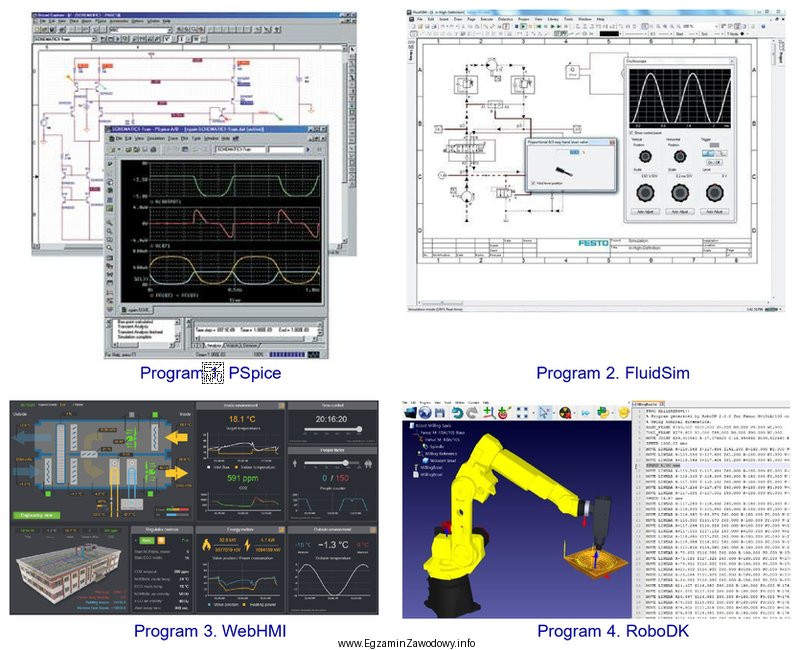Click the Add target icon in RoboDK toolbar
The width and height of the screenshot is (800, 650).
(x=504, y=412)
